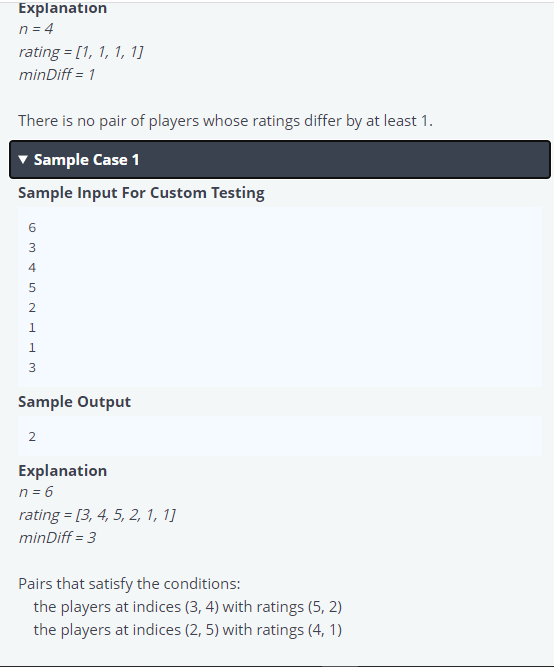Click the Sample Output heading
The width and height of the screenshot is (554, 667).
pyautogui.click(x=74, y=402)
